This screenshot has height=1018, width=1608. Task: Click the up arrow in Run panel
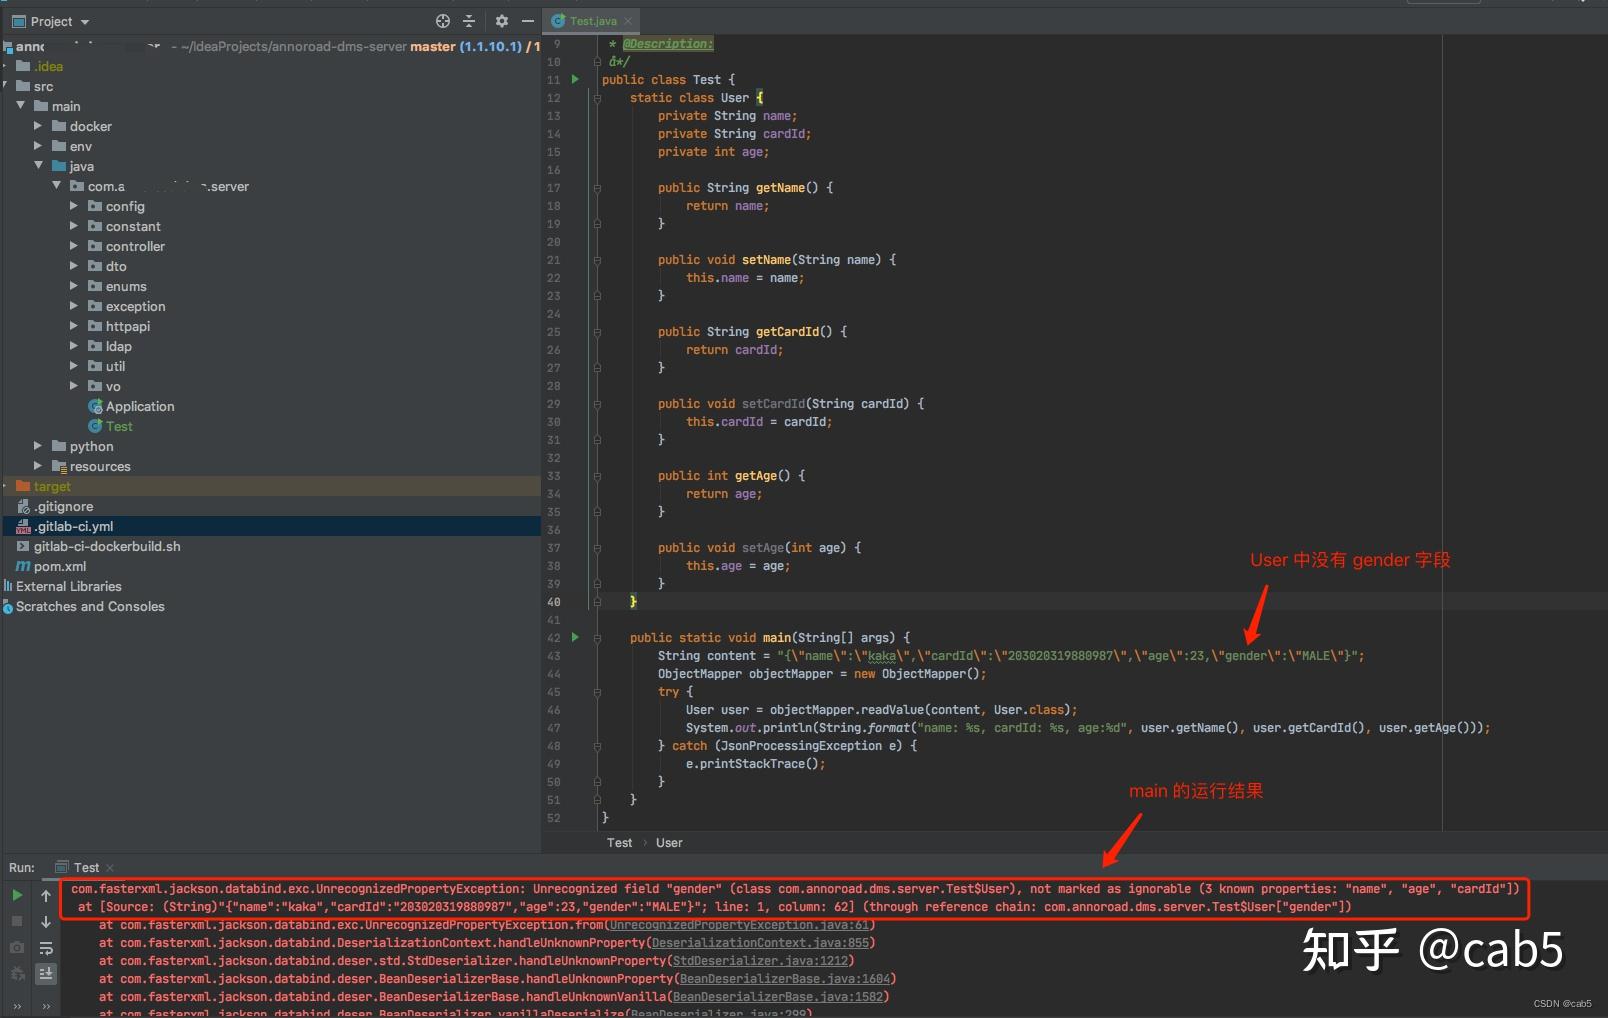[46, 895]
